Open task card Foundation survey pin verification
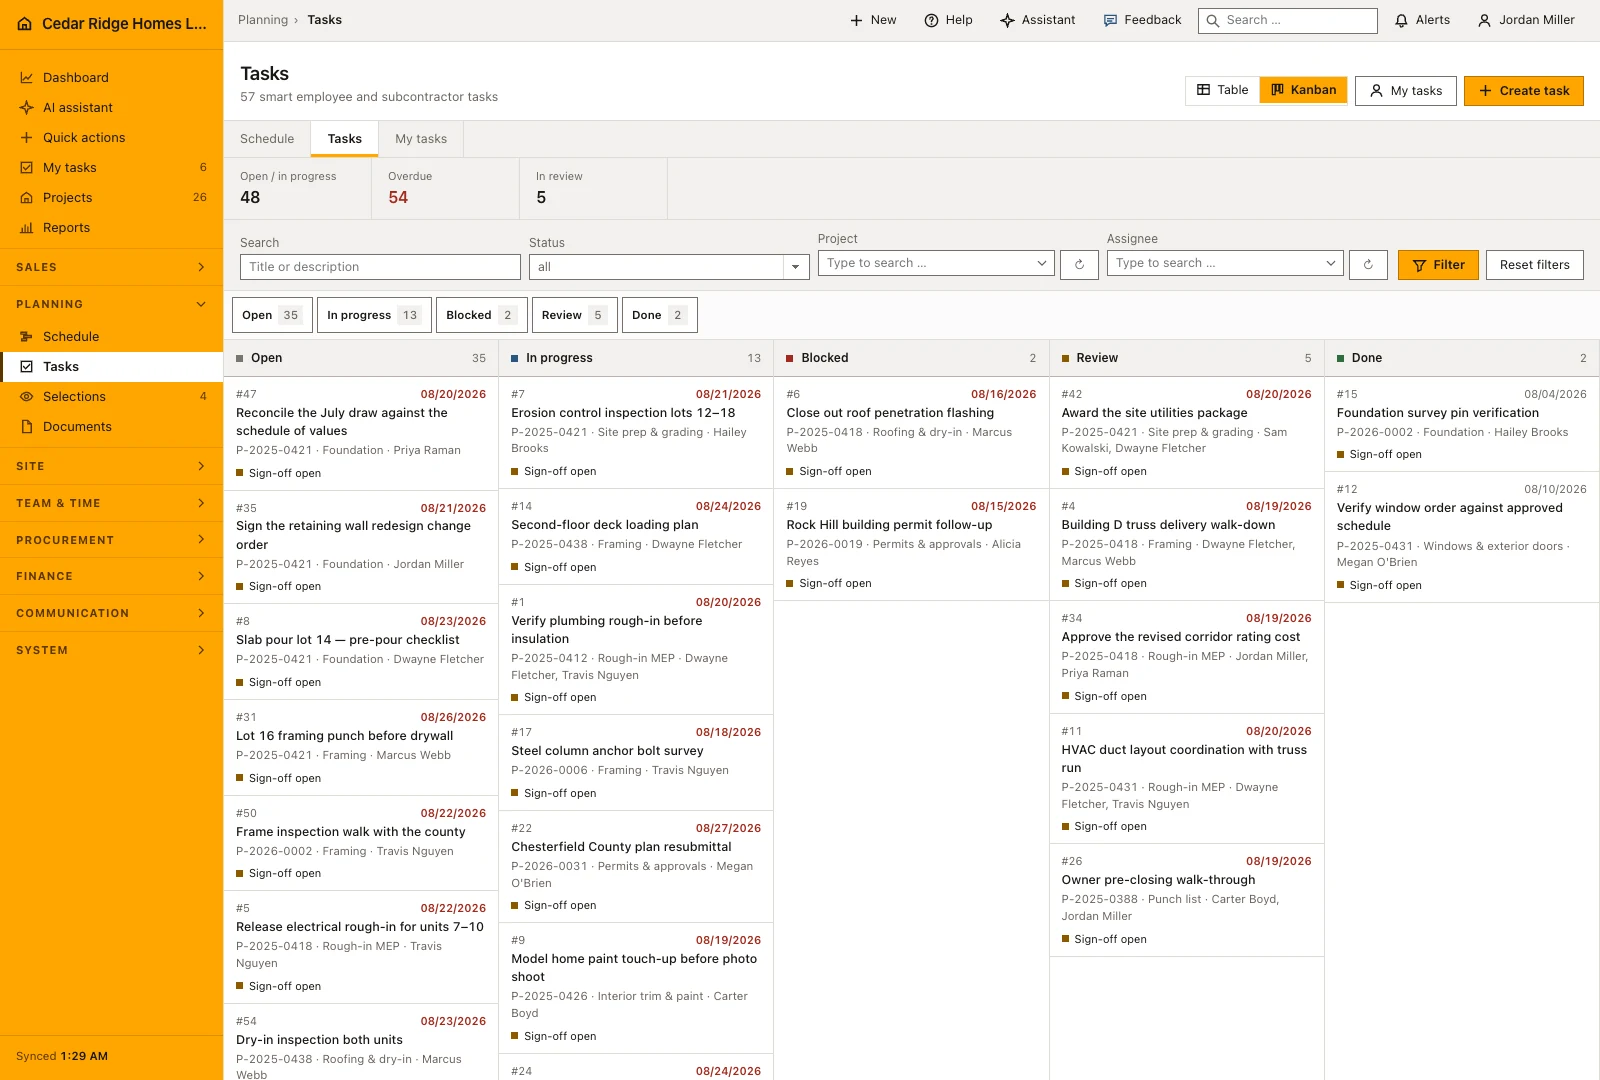Viewport: 1600px width, 1080px height. tap(1461, 424)
